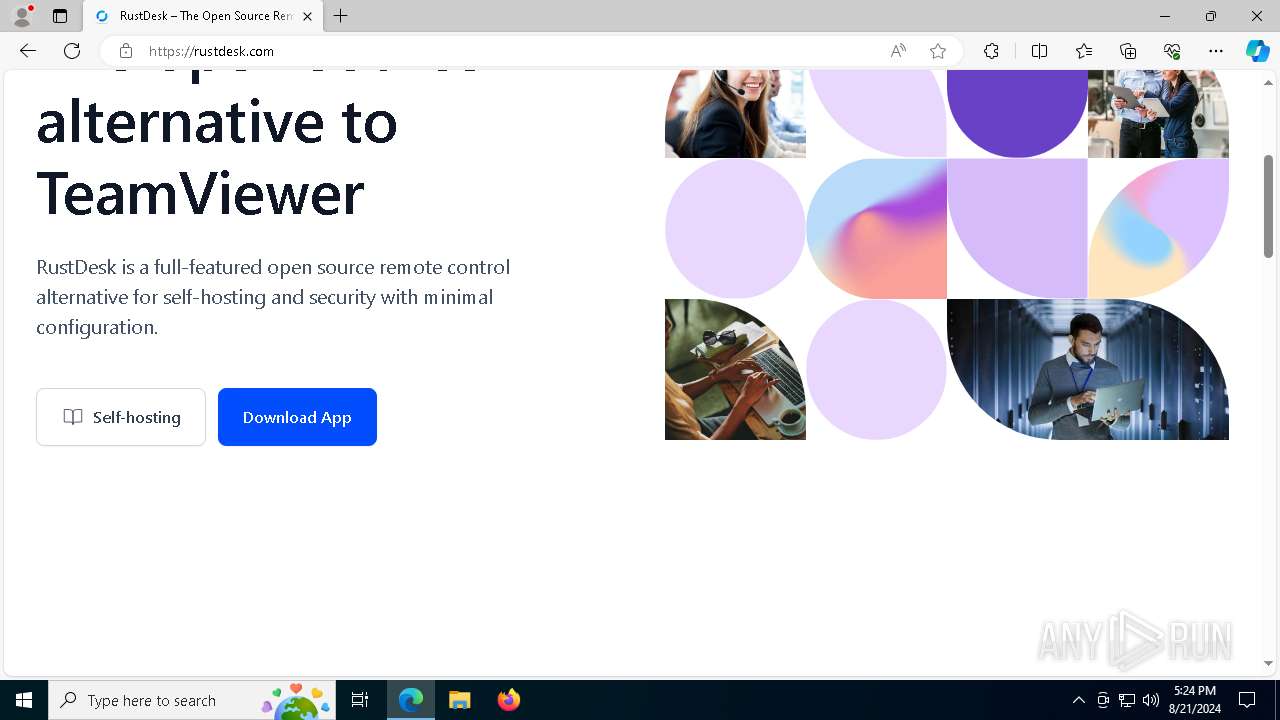Close the RustDesk tab
The width and height of the screenshot is (1280, 720).
(x=308, y=16)
